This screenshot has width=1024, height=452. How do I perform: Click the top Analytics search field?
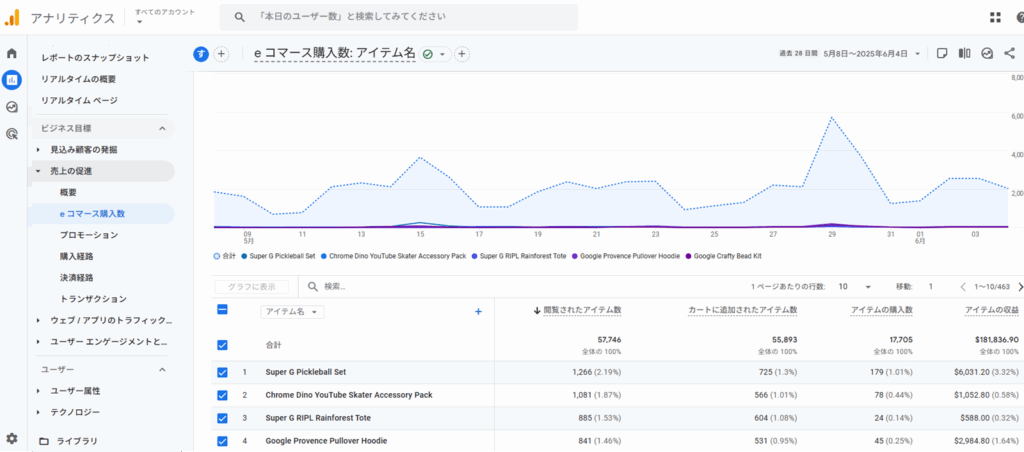(398, 17)
